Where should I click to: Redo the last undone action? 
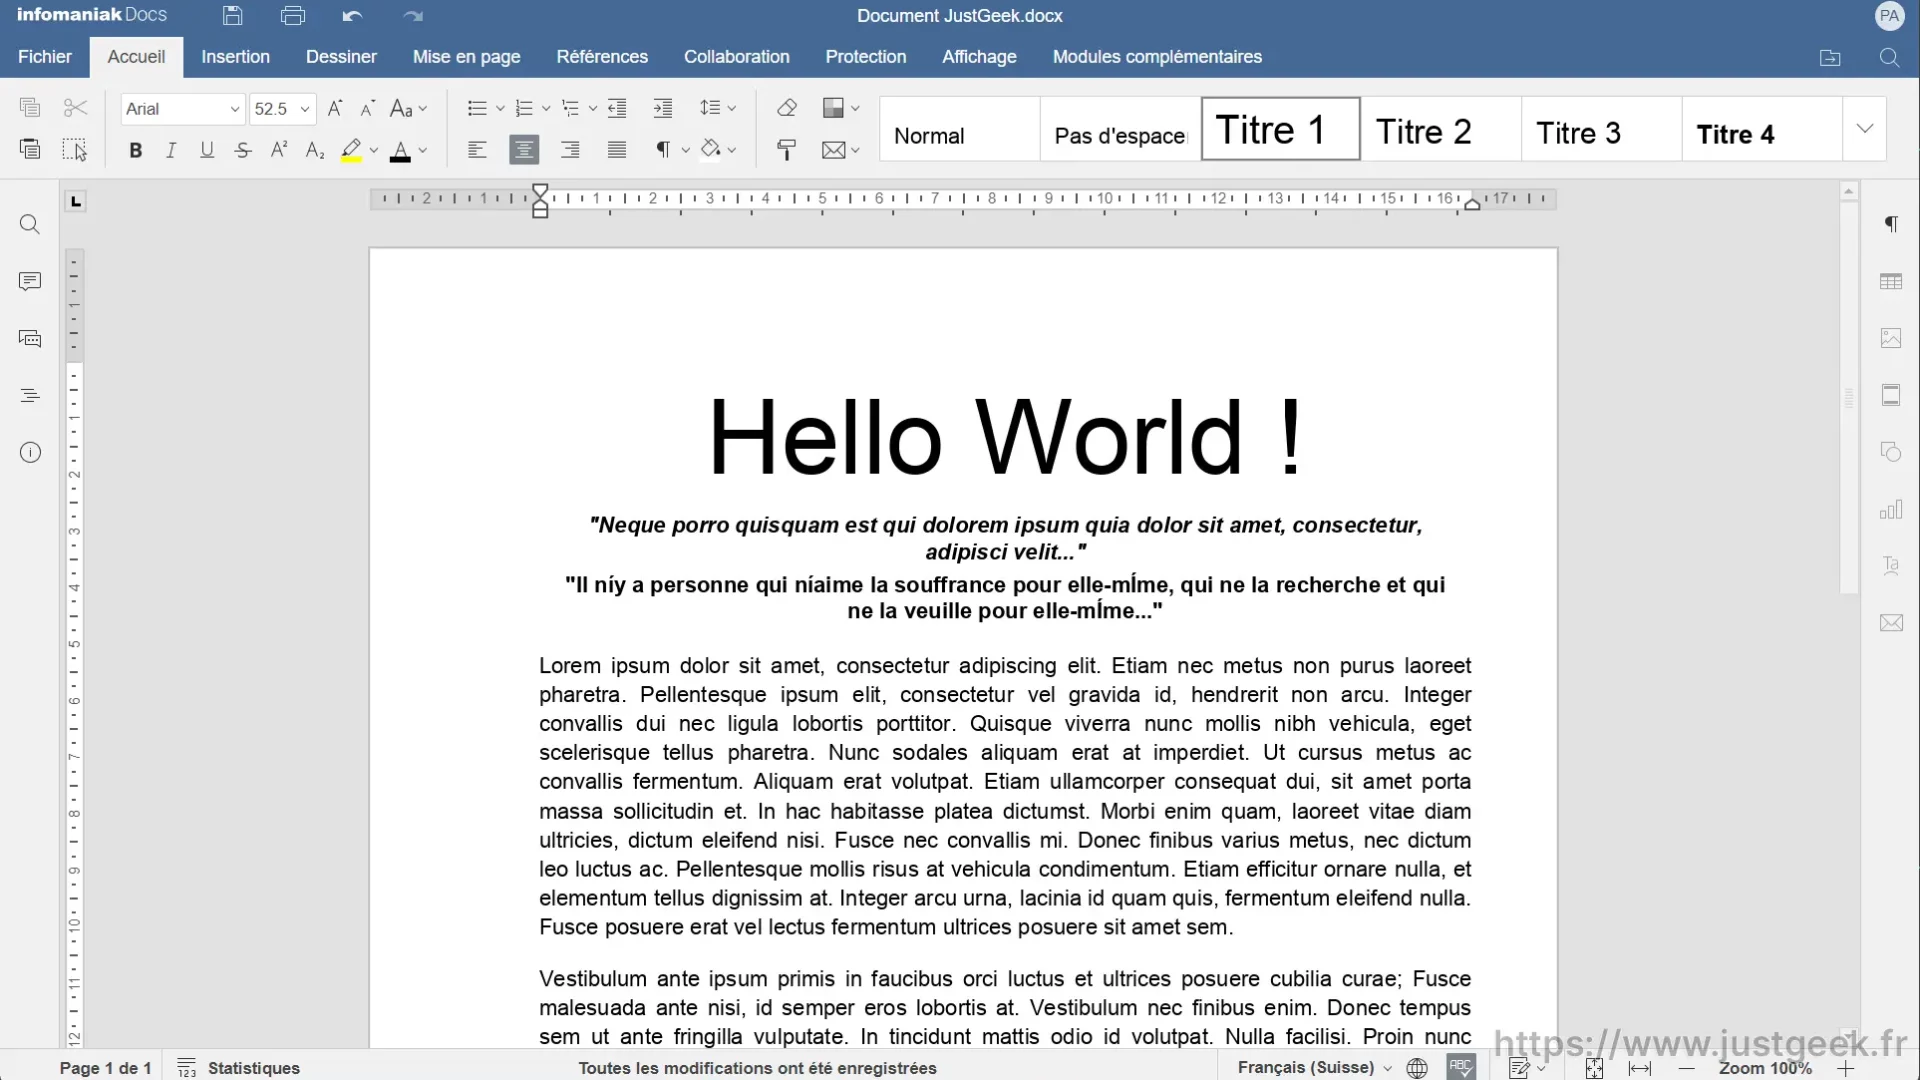point(413,16)
